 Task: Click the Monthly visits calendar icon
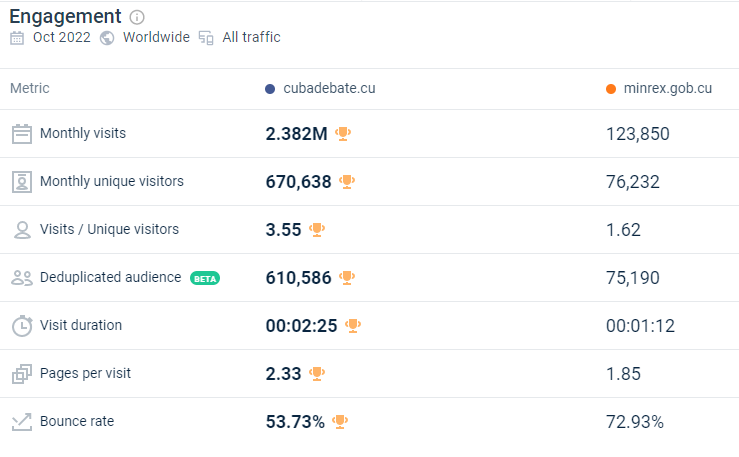(x=22, y=134)
